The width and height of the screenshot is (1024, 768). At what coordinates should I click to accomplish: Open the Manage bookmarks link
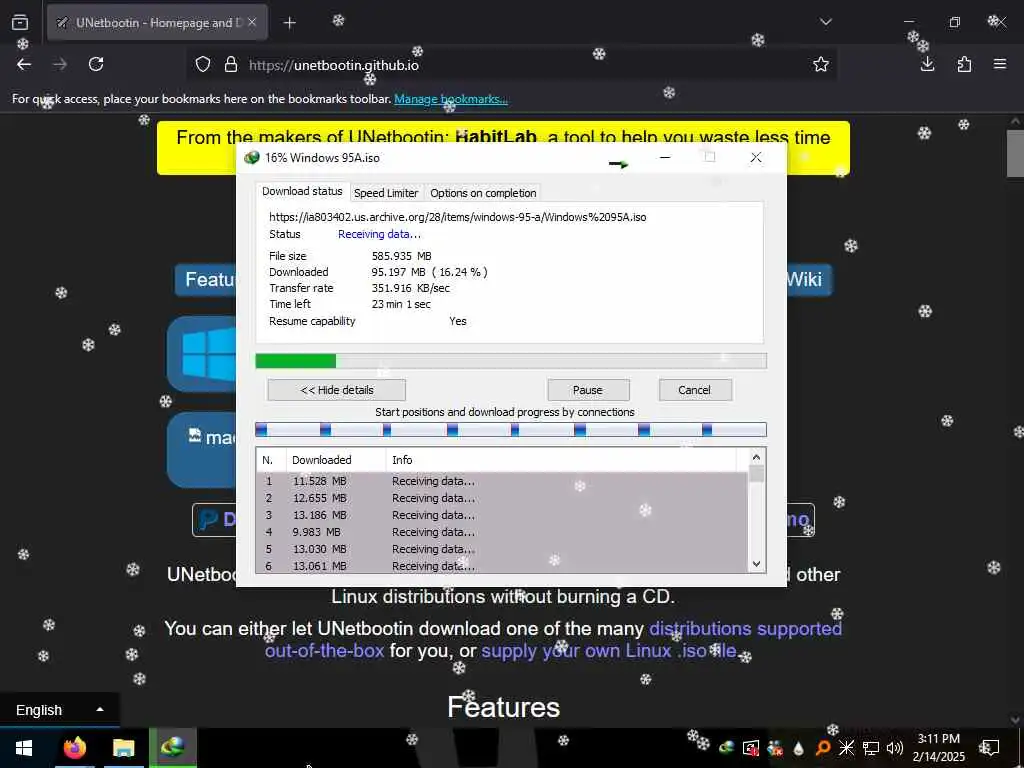[451, 99]
